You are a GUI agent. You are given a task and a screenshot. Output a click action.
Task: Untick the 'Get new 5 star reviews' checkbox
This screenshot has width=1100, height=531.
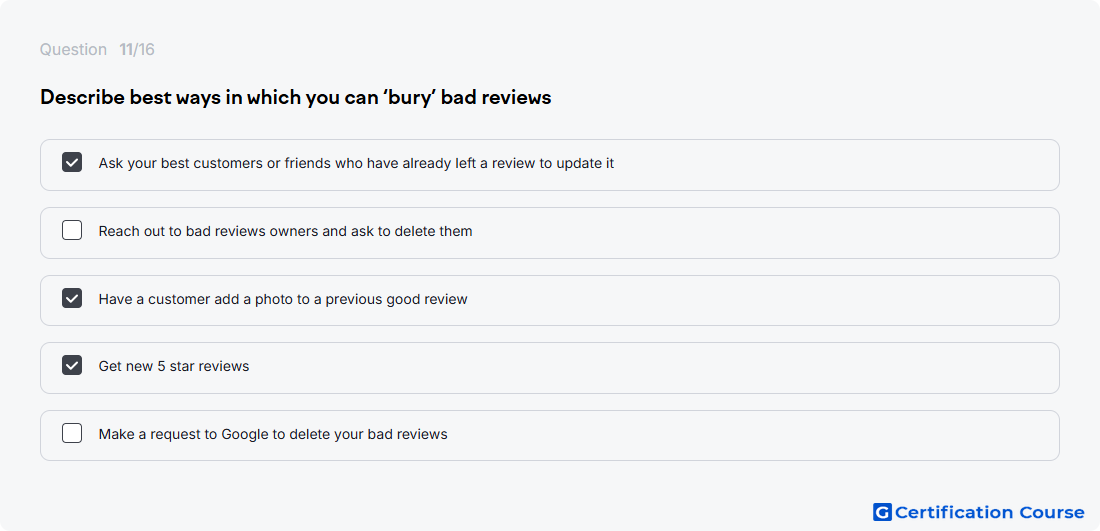tap(72, 366)
